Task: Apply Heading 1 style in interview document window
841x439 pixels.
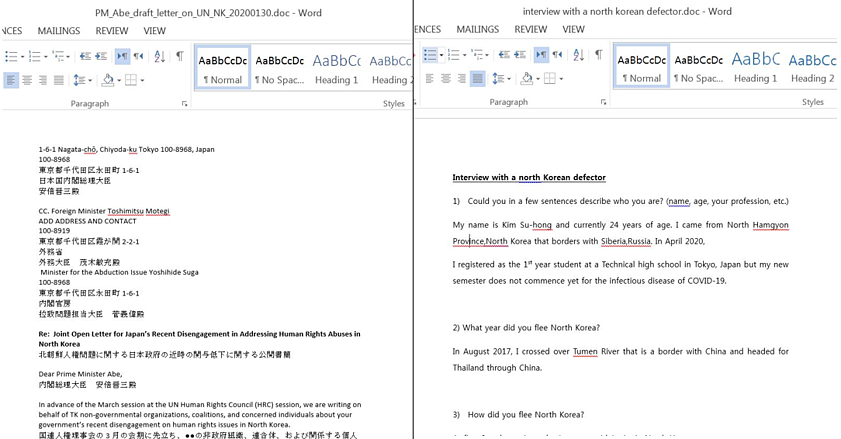Action: pos(755,67)
